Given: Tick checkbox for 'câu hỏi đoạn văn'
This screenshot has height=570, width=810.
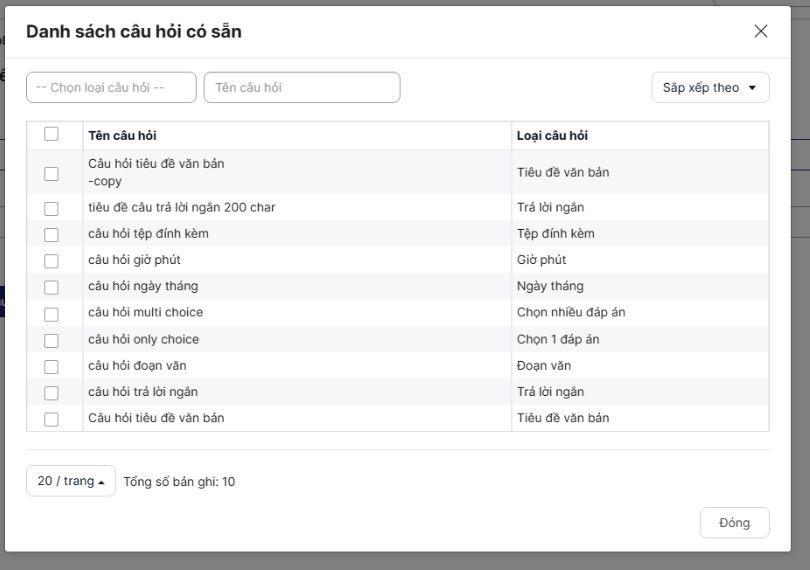Looking at the screenshot, I should (51, 367).
